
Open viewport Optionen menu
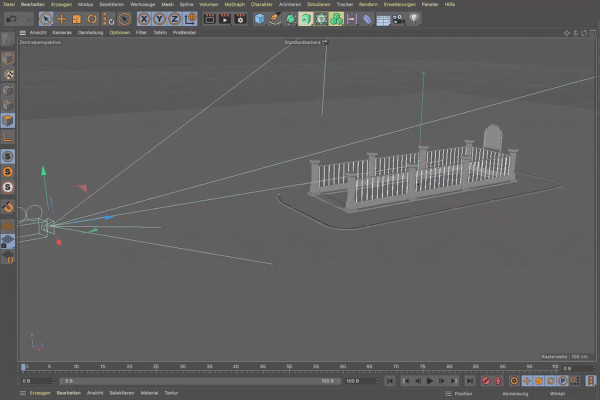[120, 33]
